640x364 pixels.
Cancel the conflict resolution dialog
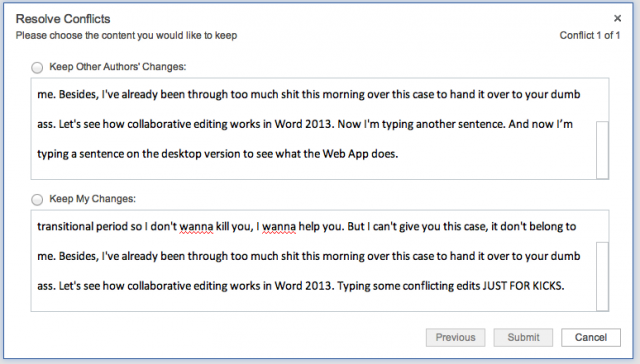591,337
